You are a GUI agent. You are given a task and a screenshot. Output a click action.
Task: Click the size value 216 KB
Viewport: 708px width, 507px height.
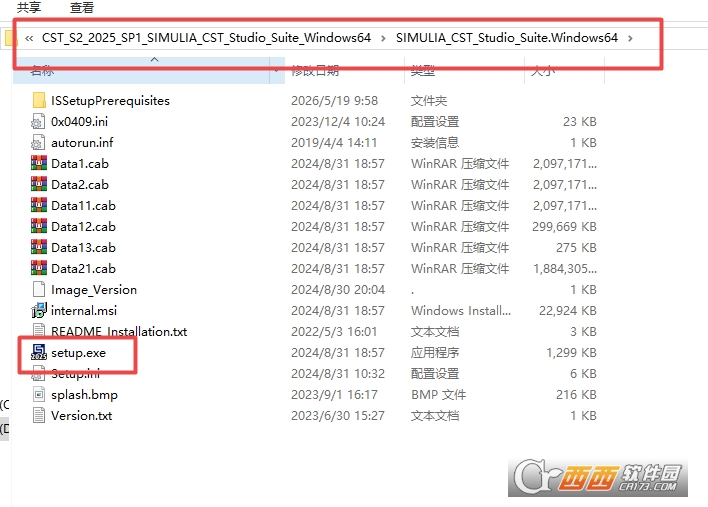pyautogui.click(x=576, y=395)
